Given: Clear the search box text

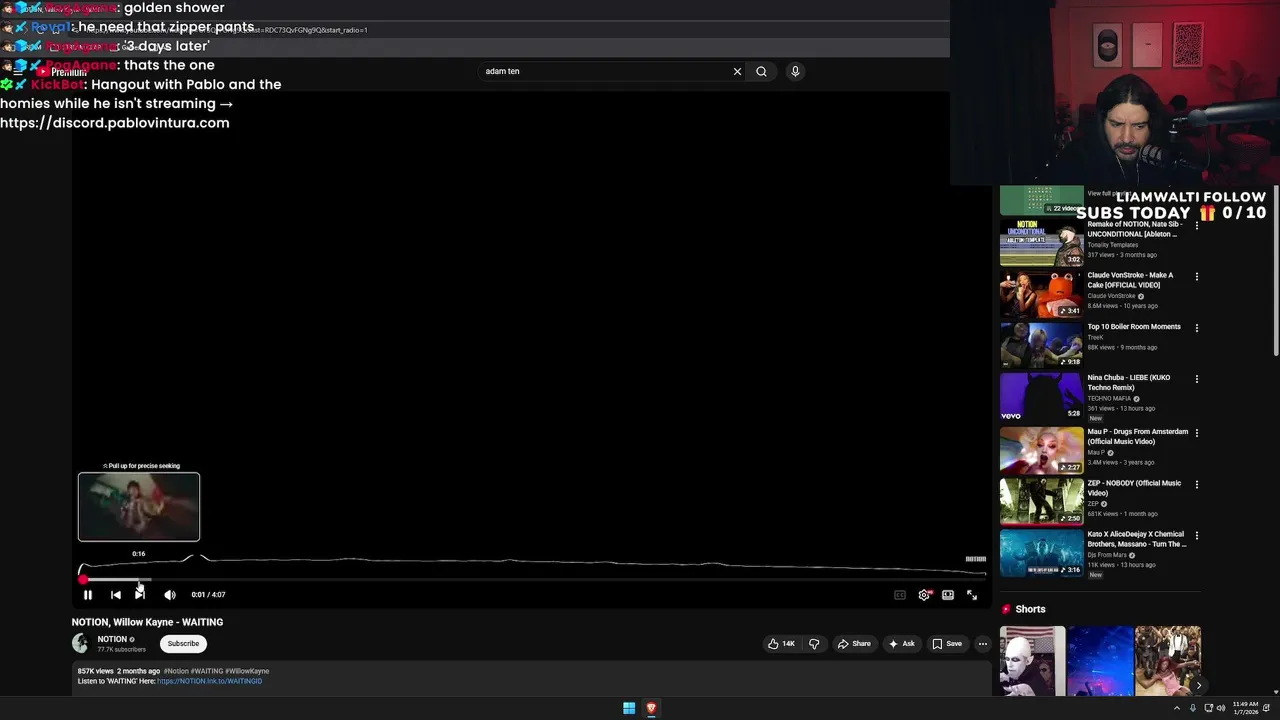Looking at the screenshot, I should click(x=737, y=71).
